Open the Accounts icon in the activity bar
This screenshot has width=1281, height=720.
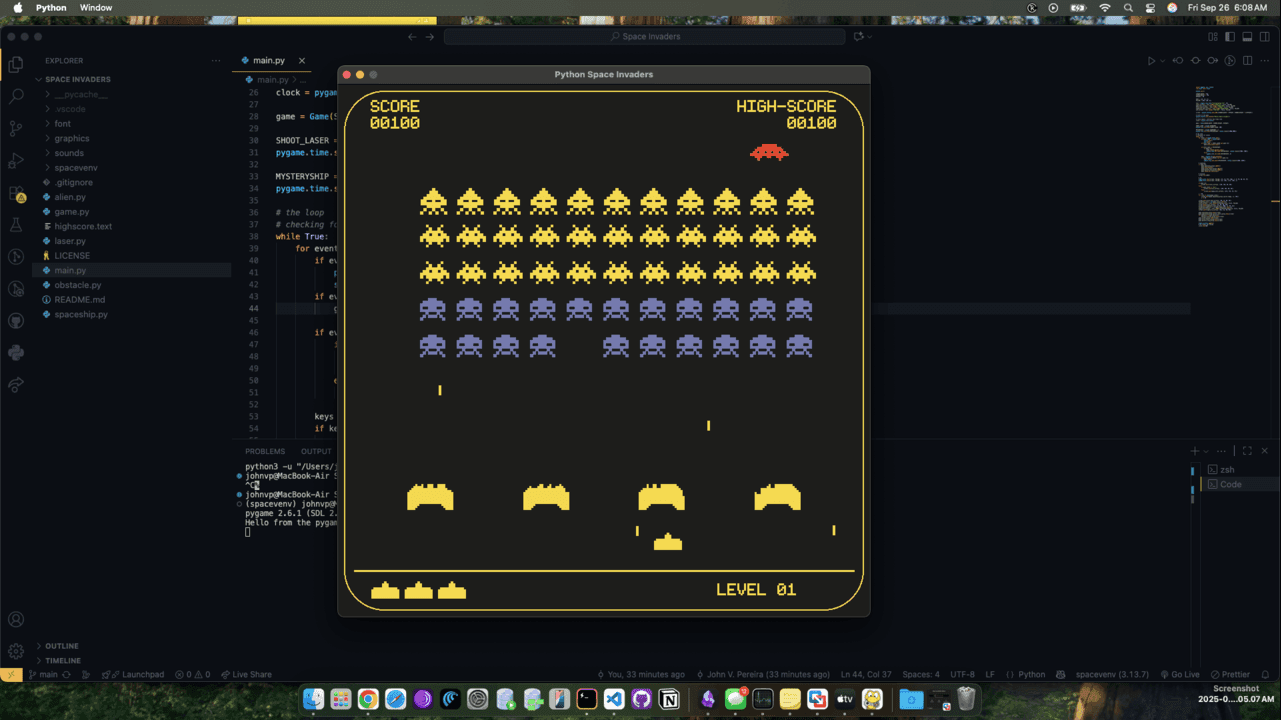pyautogui.click(x=16, y=620)
